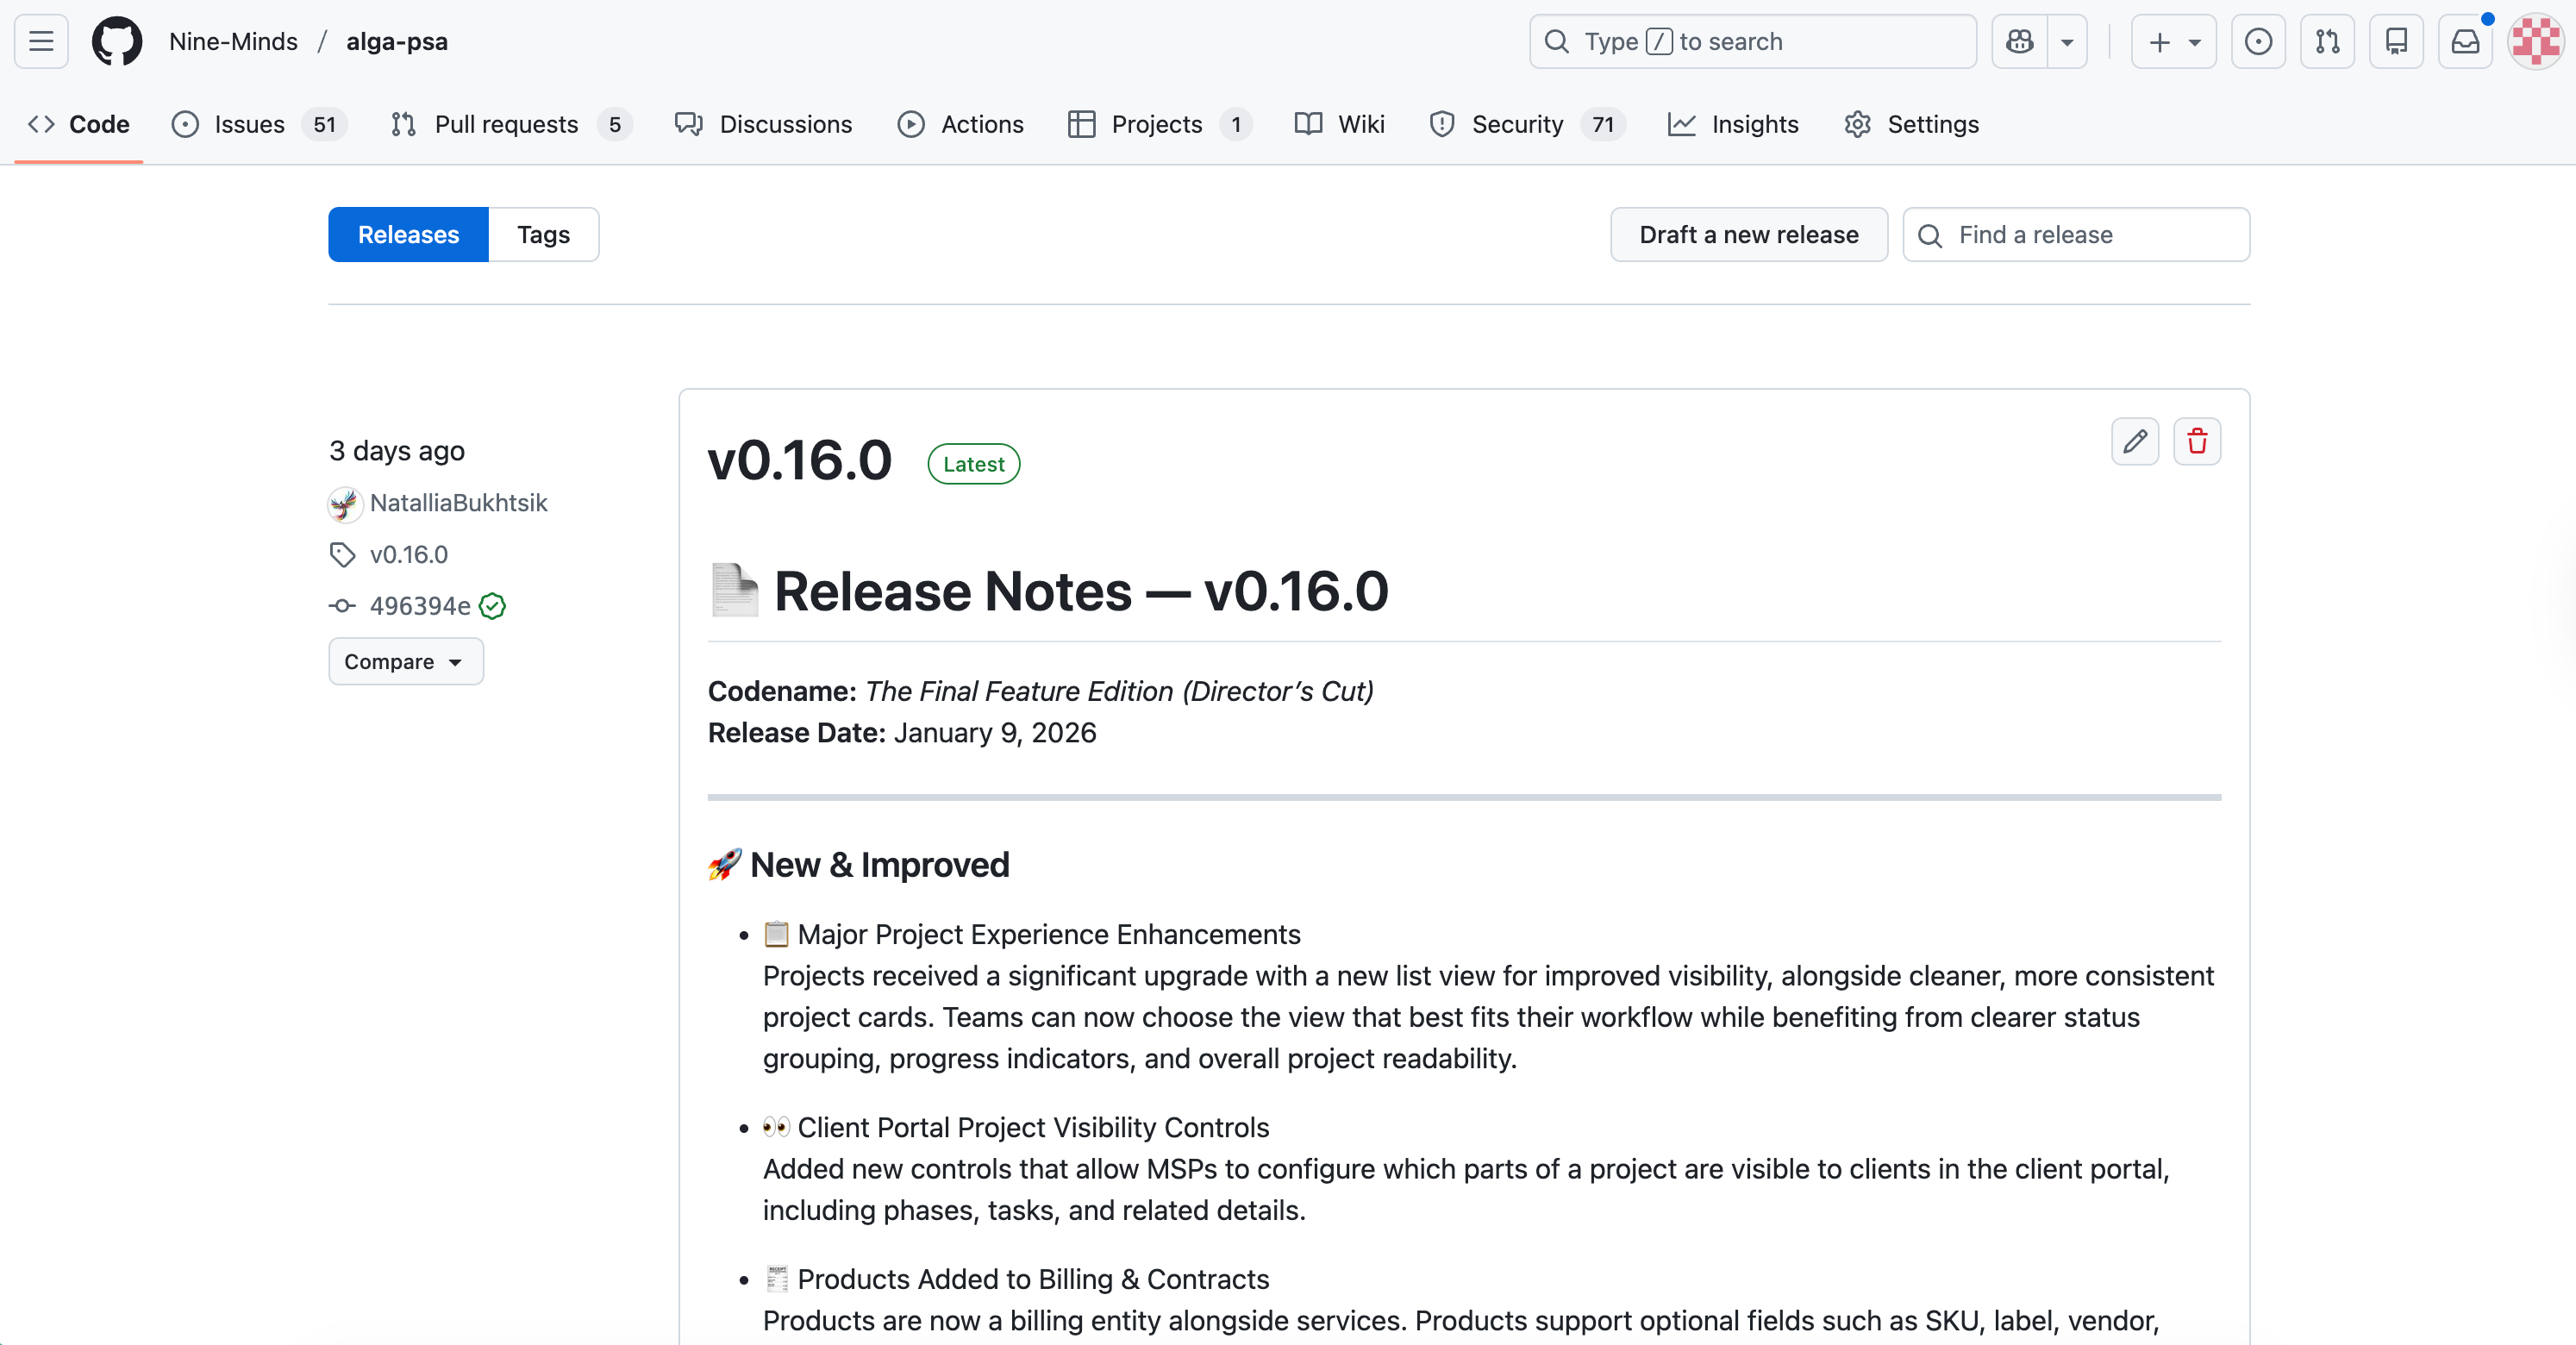The height and width of the screenshot is (1345, 2576).
Task: Open the notifications inbox icon
Action: [x=2465, y=41]
